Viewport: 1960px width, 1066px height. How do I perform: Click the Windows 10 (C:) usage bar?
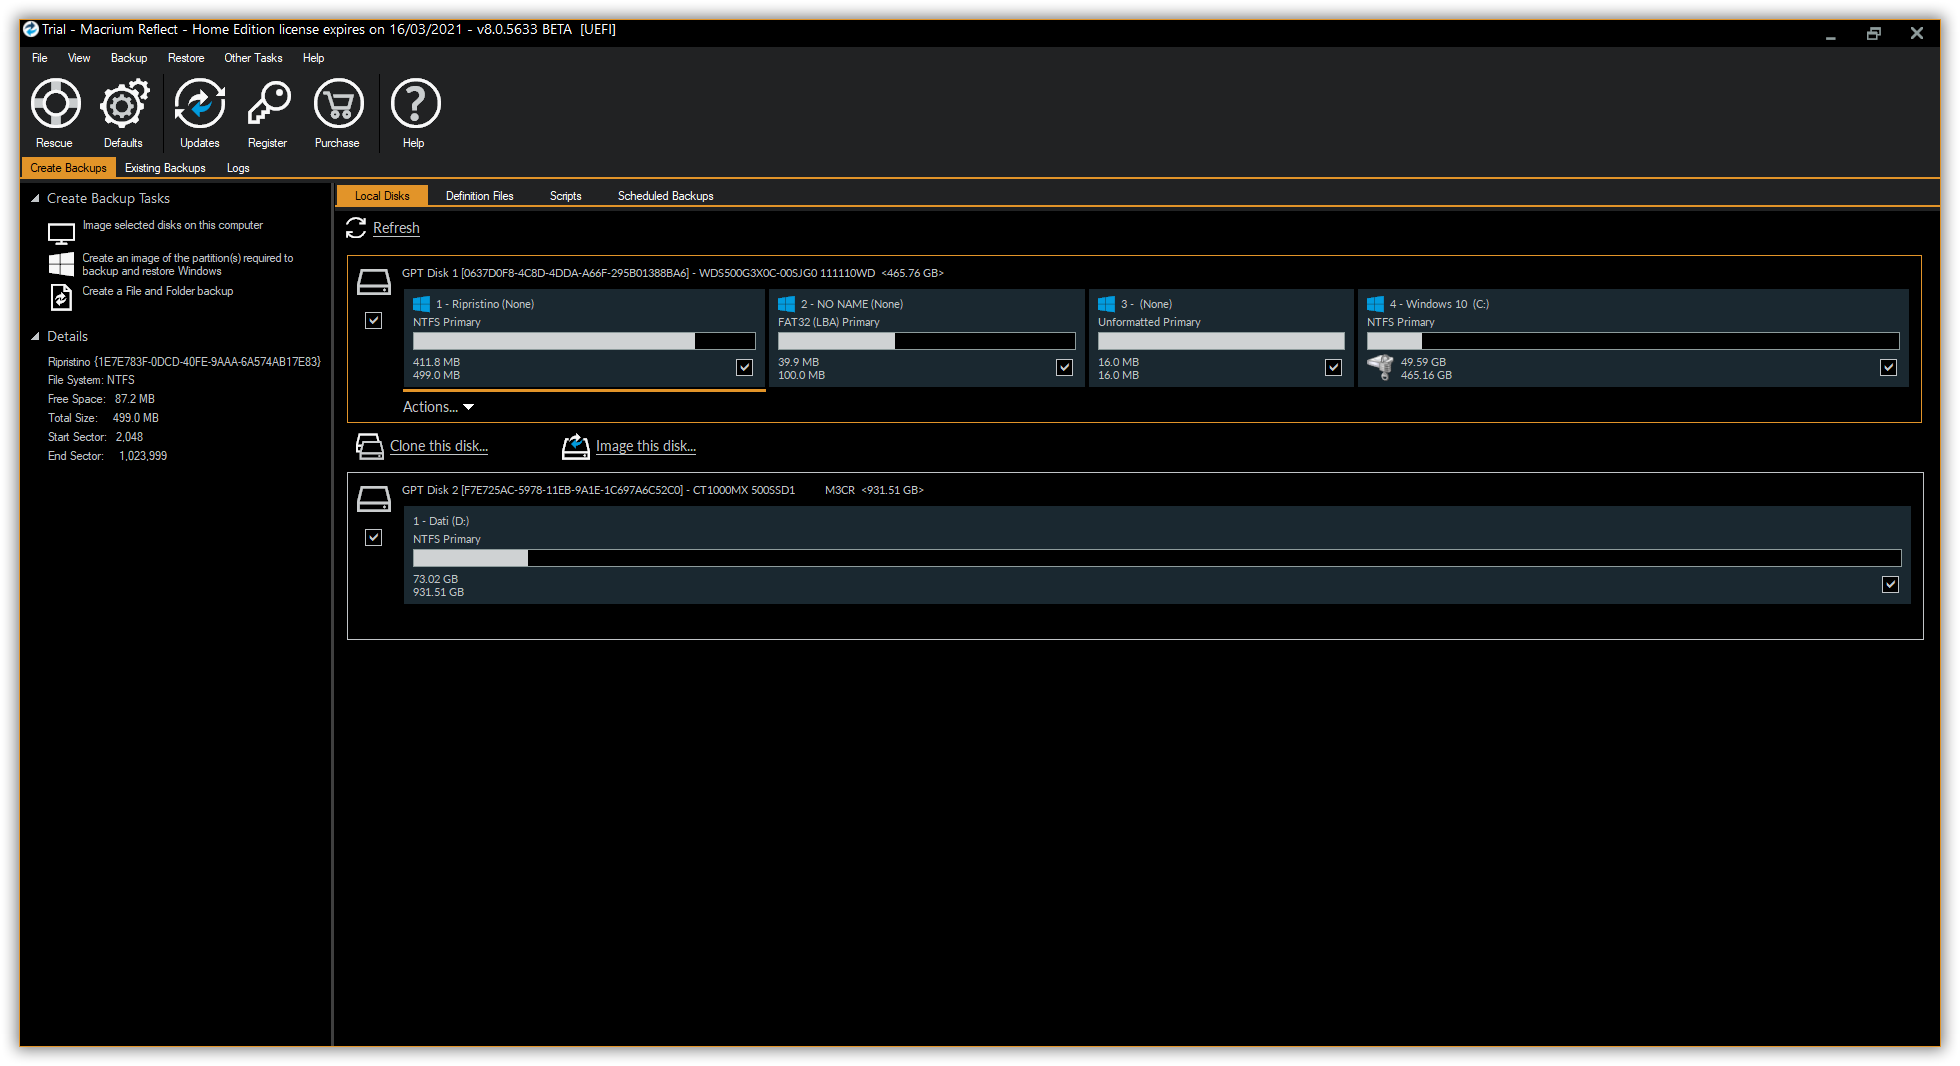[1633, 341]
